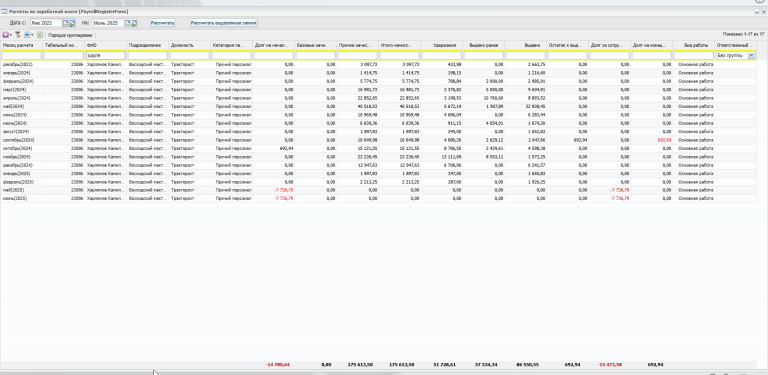Click reset icon beside 'Июнь 2025' date

coord(134,23)
